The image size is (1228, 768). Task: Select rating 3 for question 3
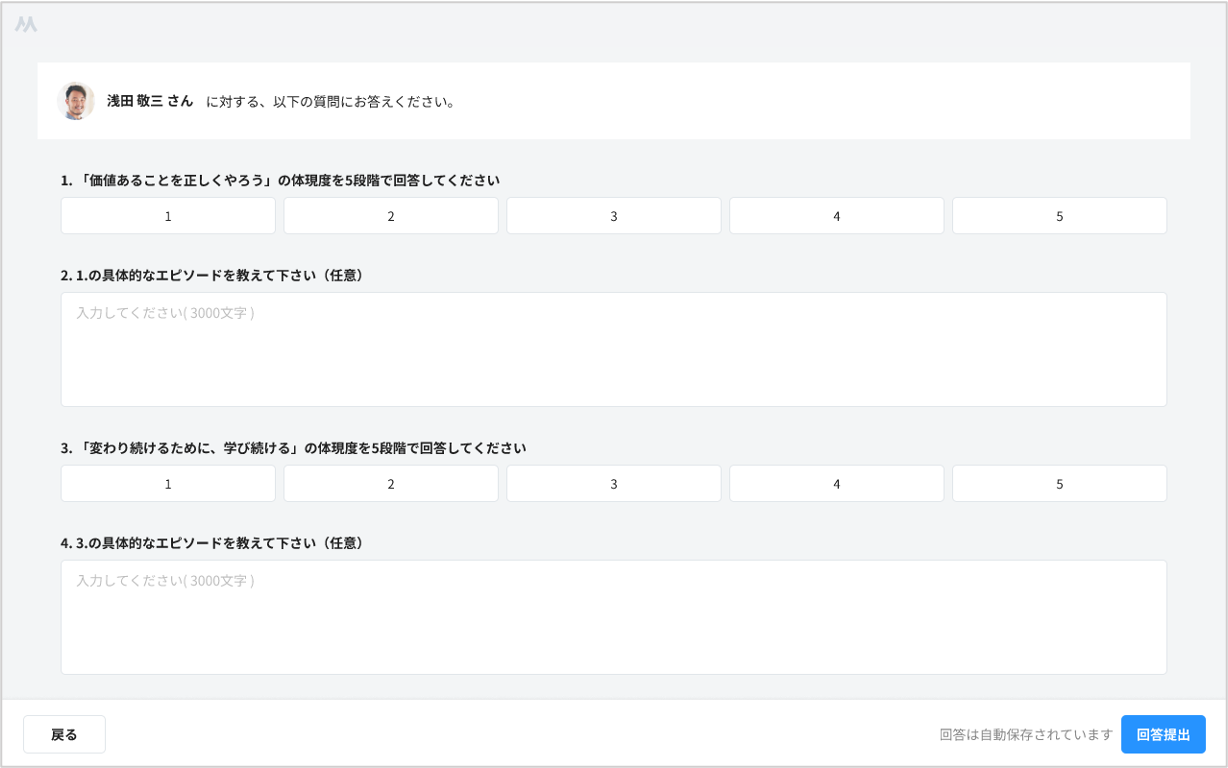(614, 484)
